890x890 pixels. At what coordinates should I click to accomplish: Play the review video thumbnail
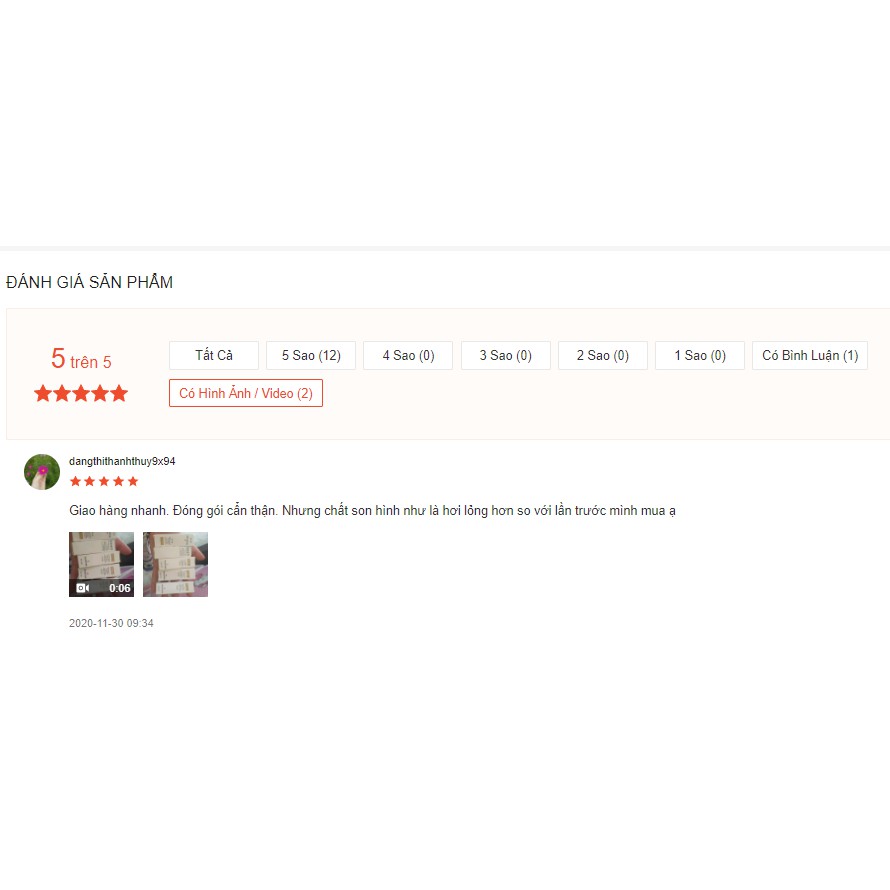[101, 563]
